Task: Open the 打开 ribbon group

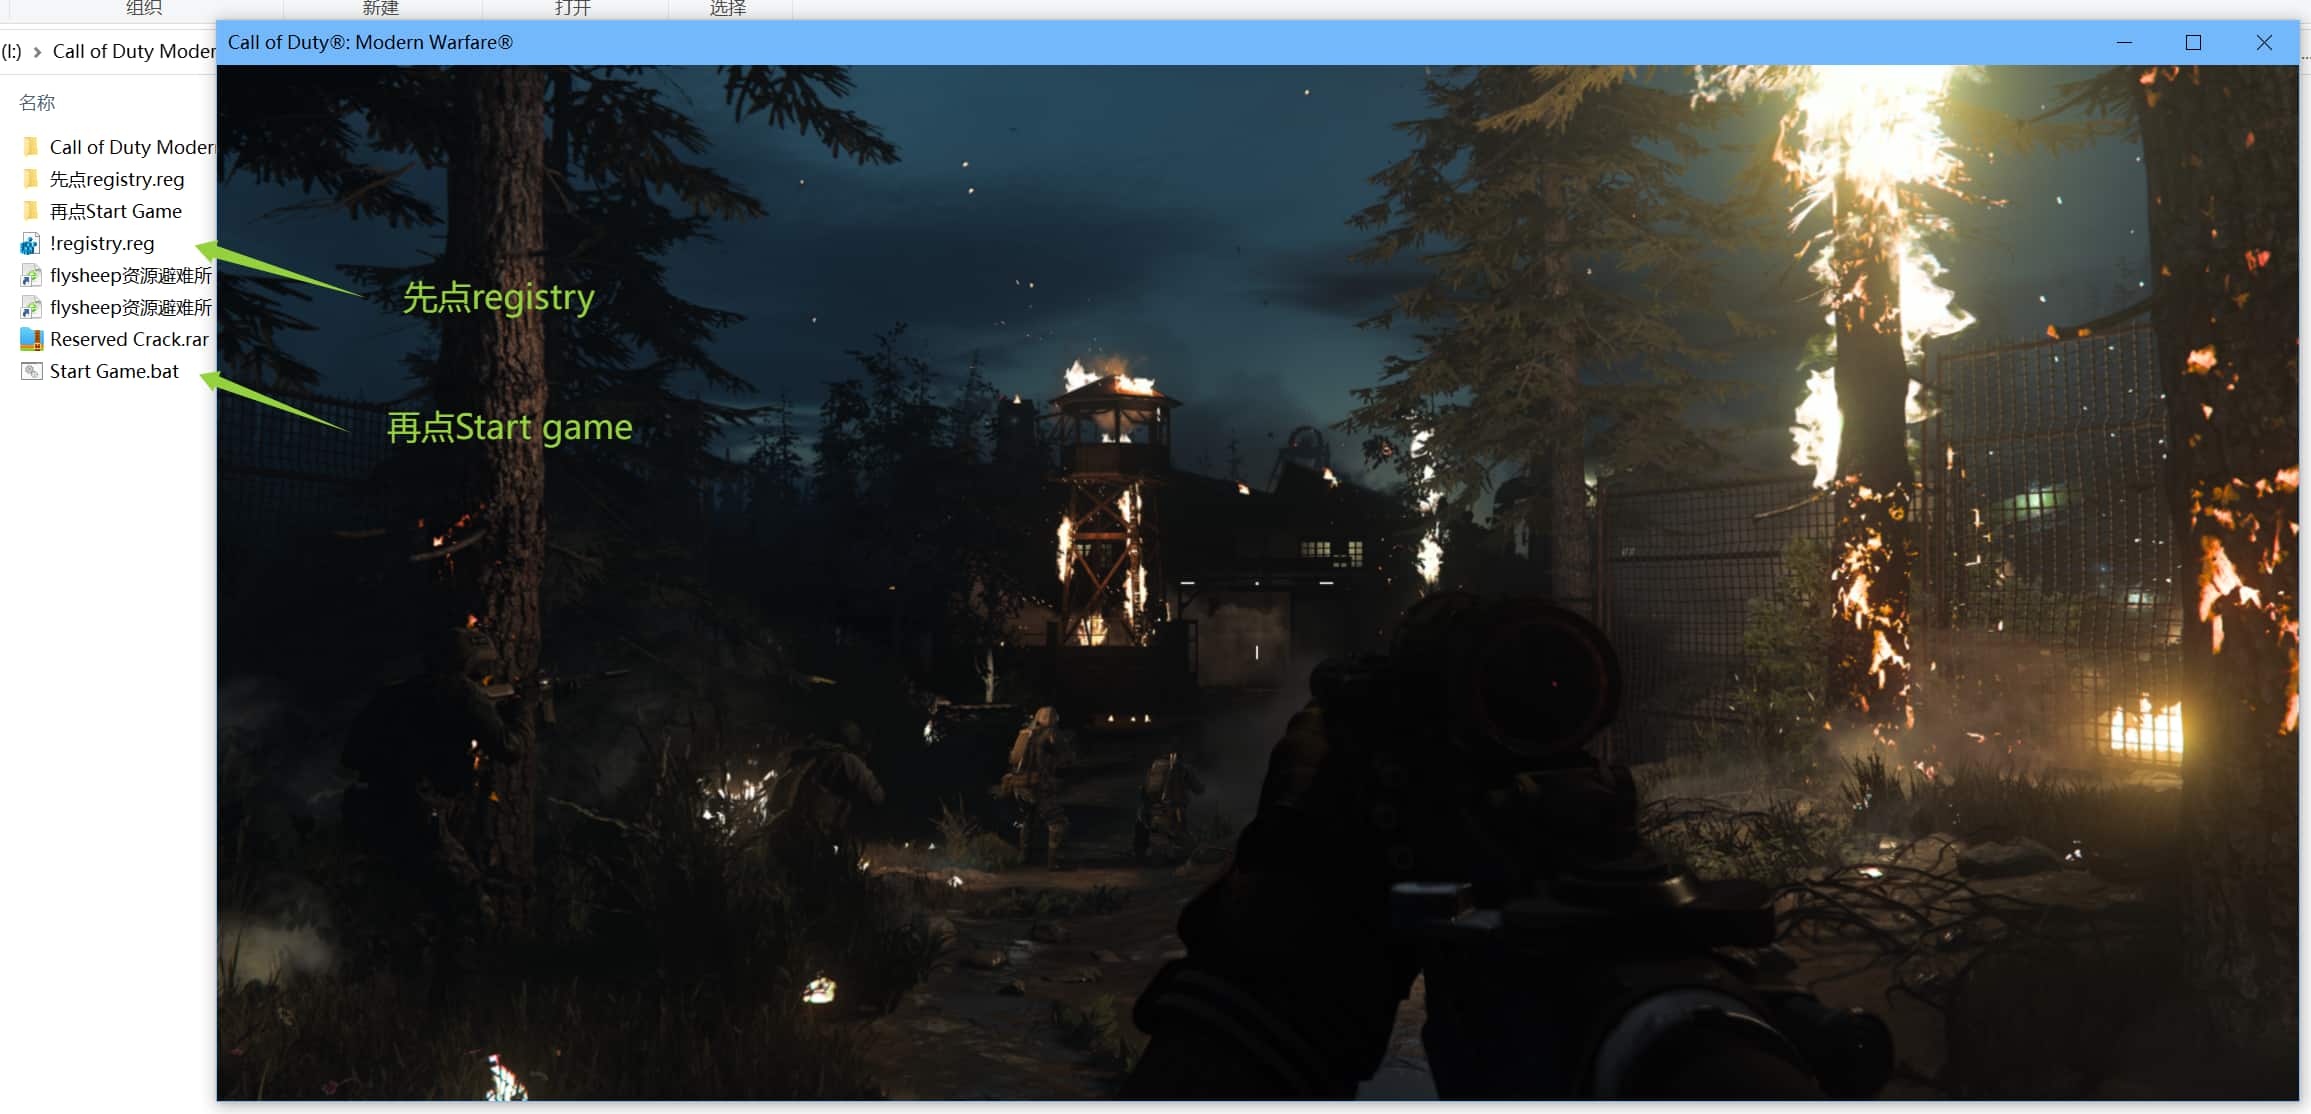Action: 573,8
